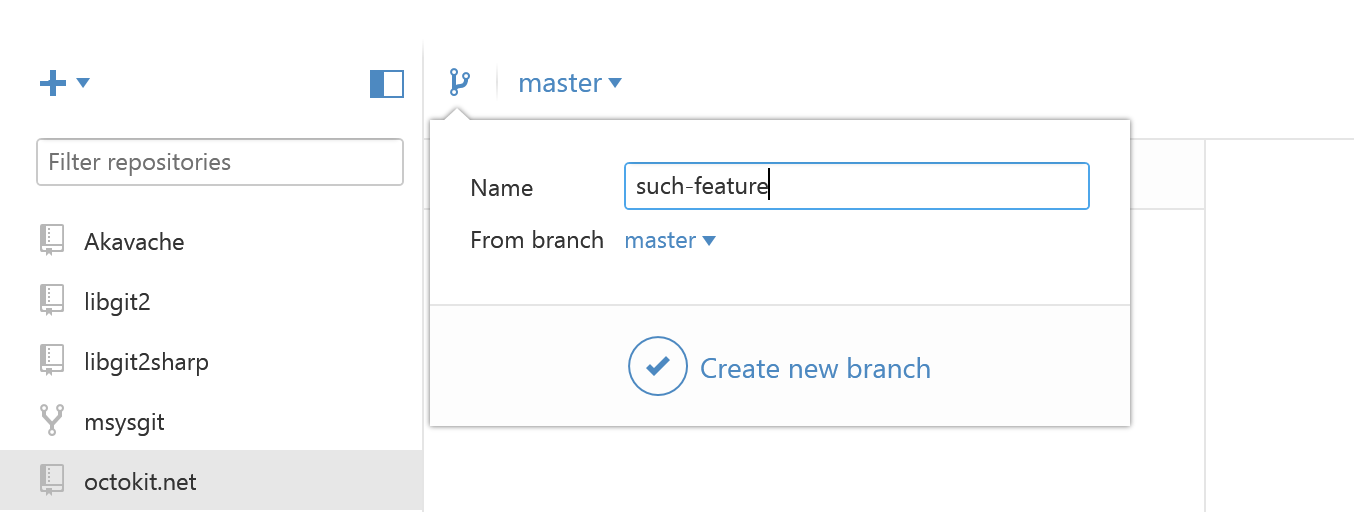Screen dimensions: 1354x512
Task: Select the Akavache repository name
Action: pos(134,242)
